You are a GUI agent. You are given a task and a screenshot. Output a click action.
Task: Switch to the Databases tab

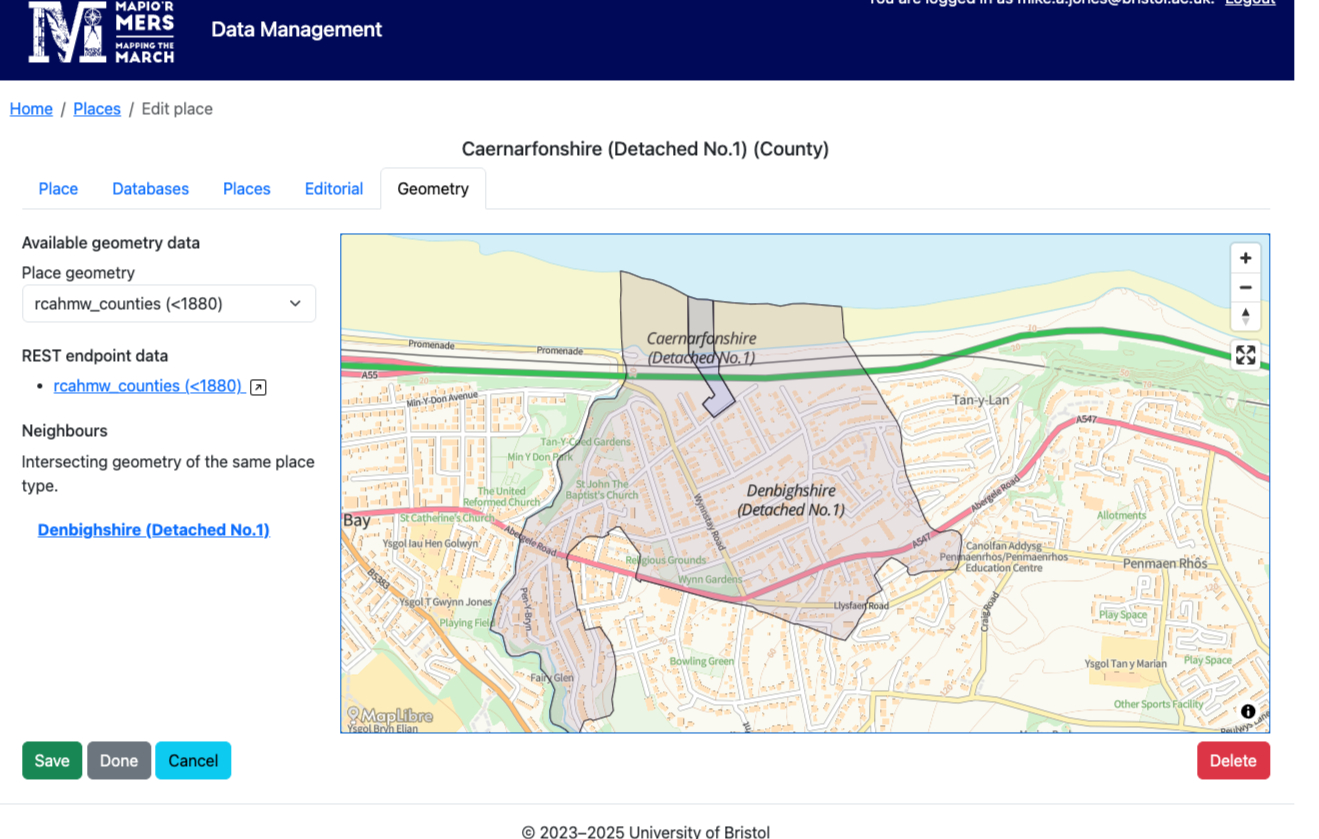150,189
